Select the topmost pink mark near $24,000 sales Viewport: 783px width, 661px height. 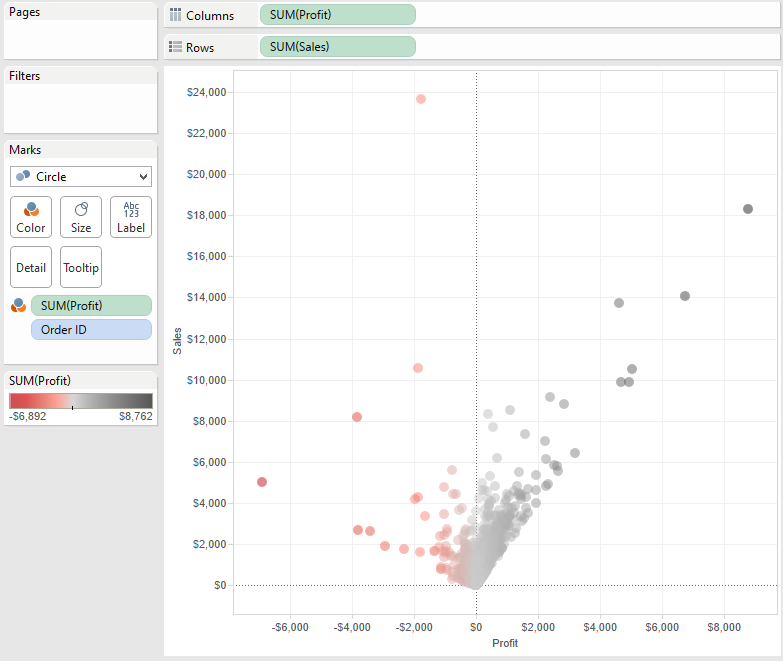[x=421, y=99]
